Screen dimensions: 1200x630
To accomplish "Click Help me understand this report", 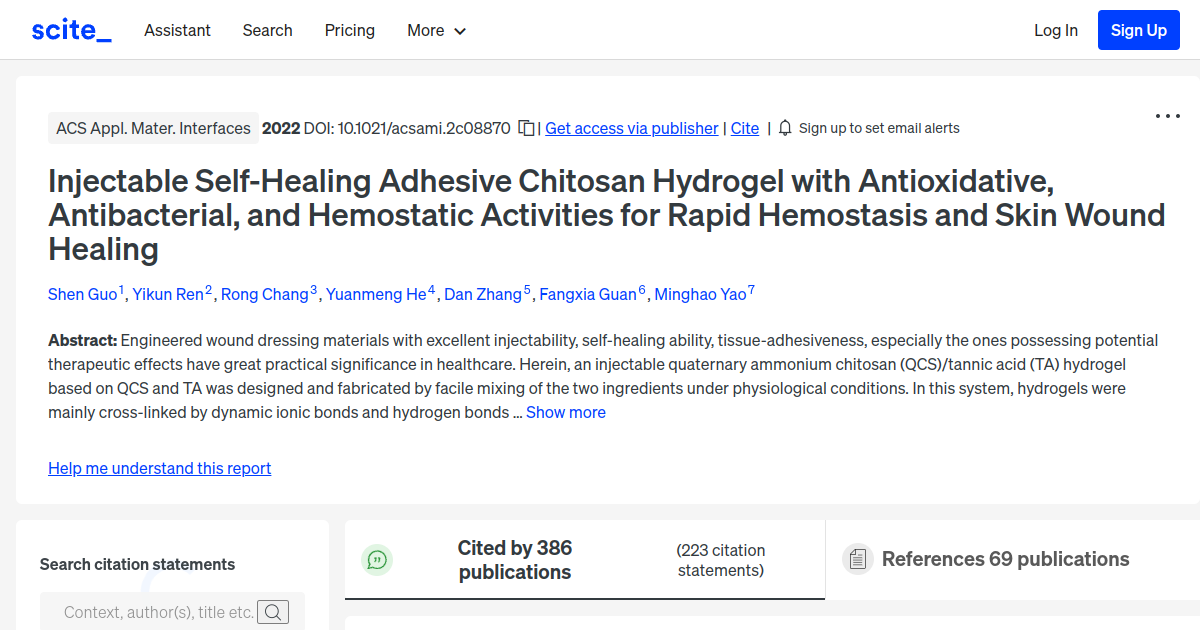I will tap(159, 468).
